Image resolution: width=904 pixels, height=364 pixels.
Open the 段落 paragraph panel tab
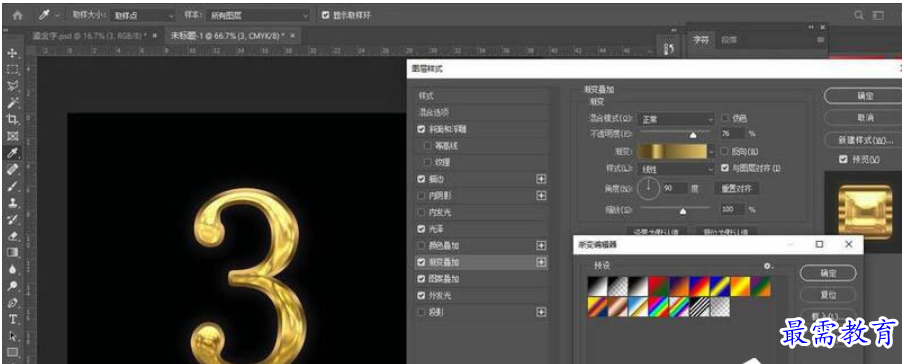tap(729, 40)
